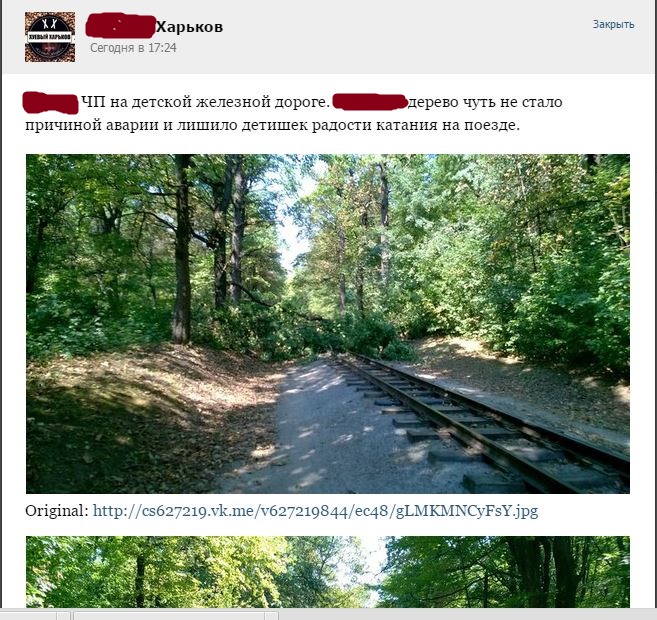Click the redacted word before ЧП

50,103
